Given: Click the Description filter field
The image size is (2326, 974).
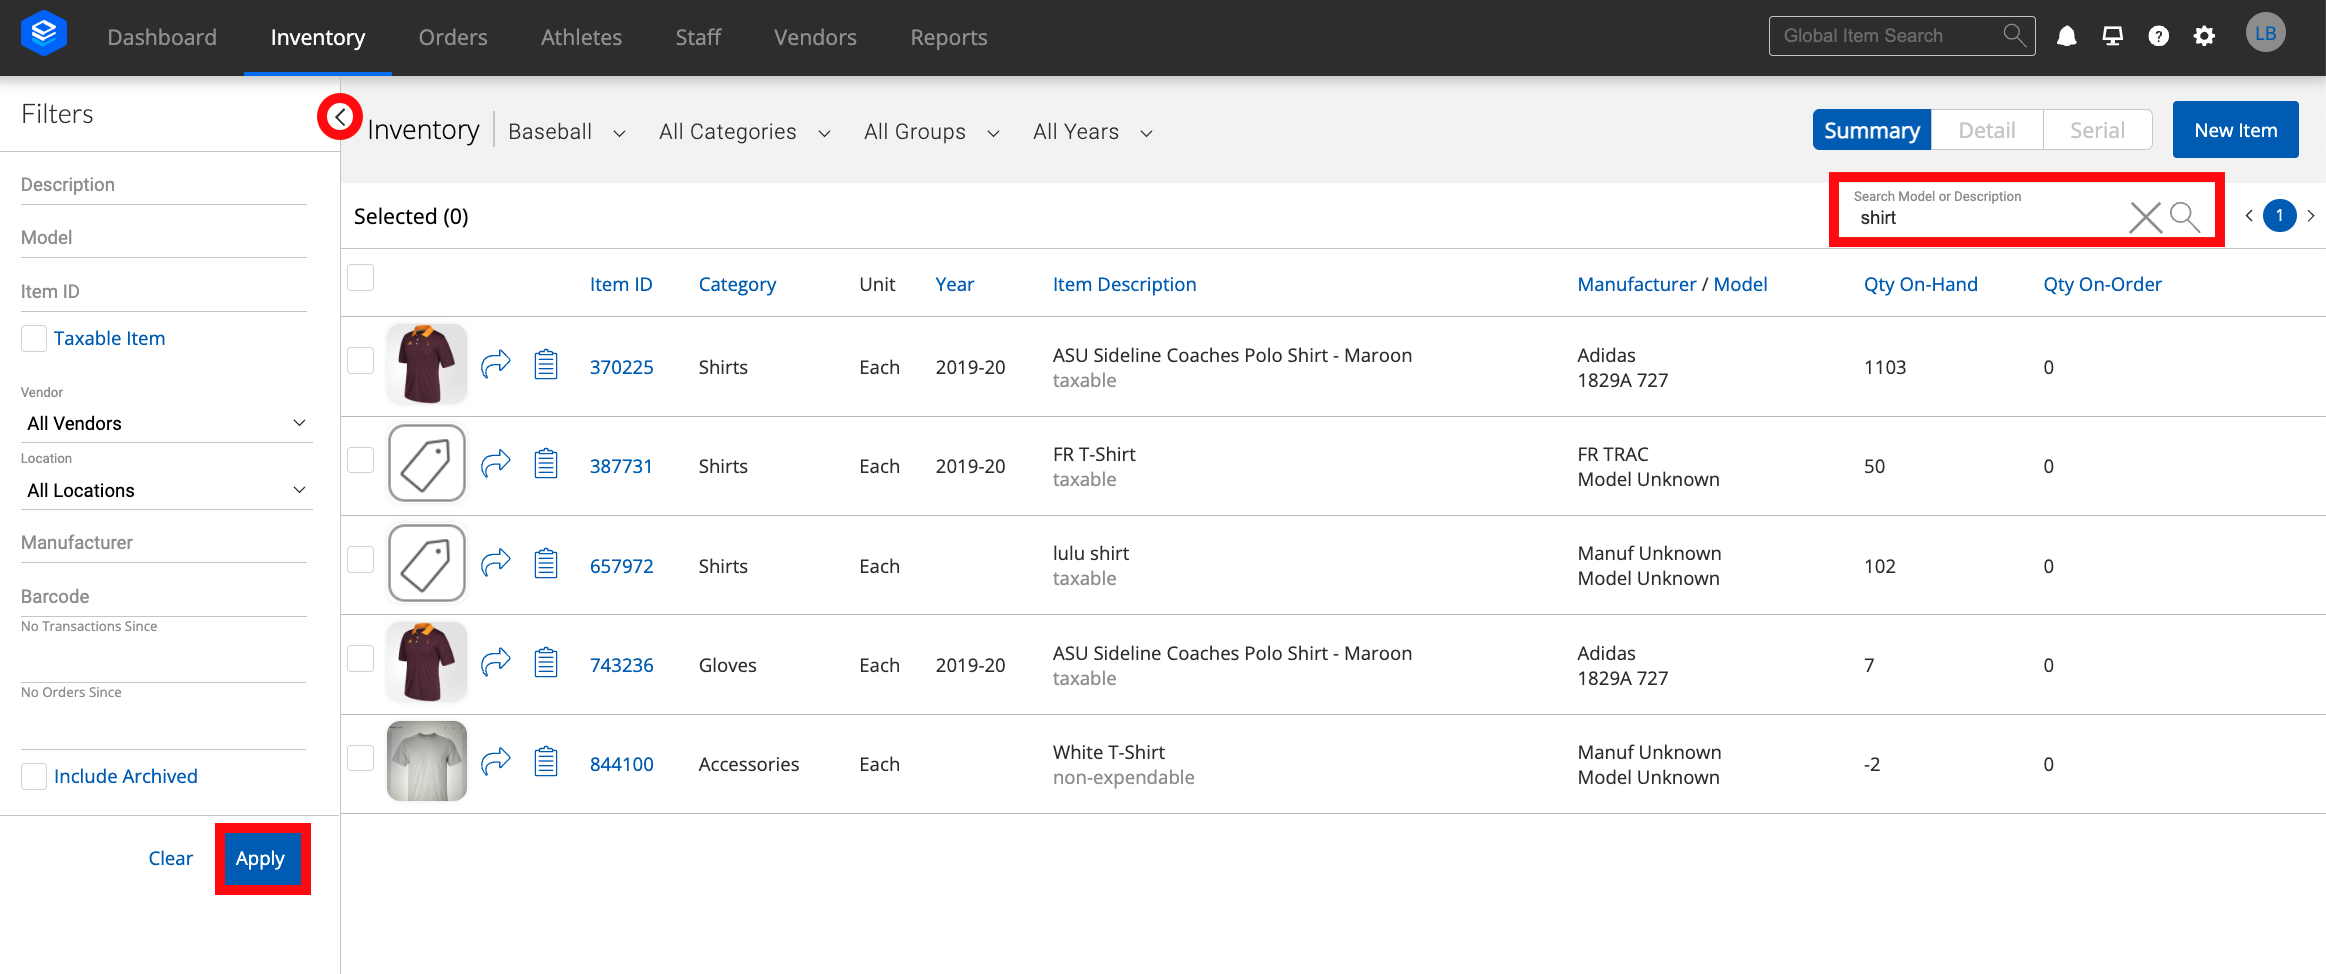Looking at the screenshot, I should (164, 185).
